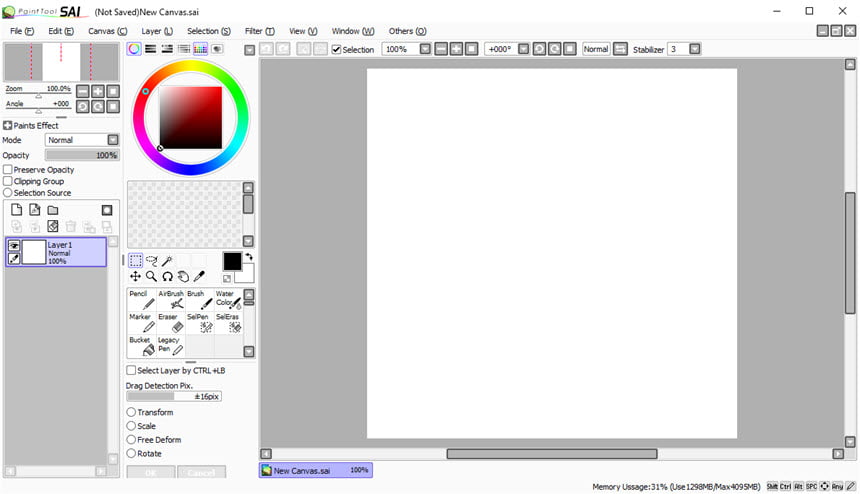The width and height of the screenshot is (860, 494).
Task: Zoom in with the navigator plus button
Action: click(x=98, y=91)
